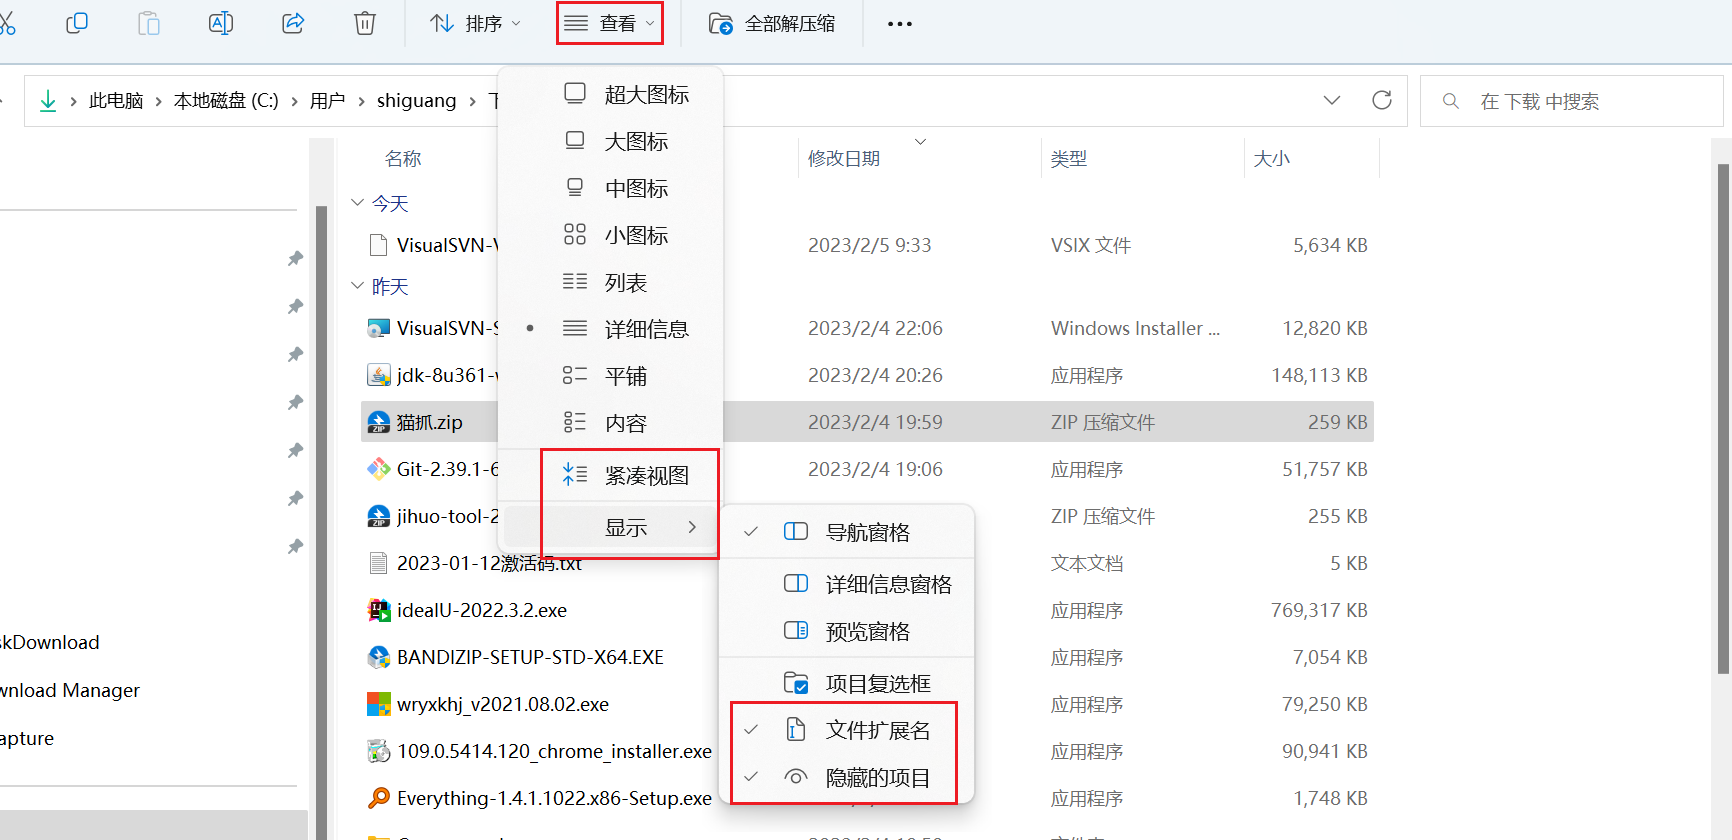Click the Rename icon in toolbar
This screenshot has height=840, width=1732.
coord(220,23)
